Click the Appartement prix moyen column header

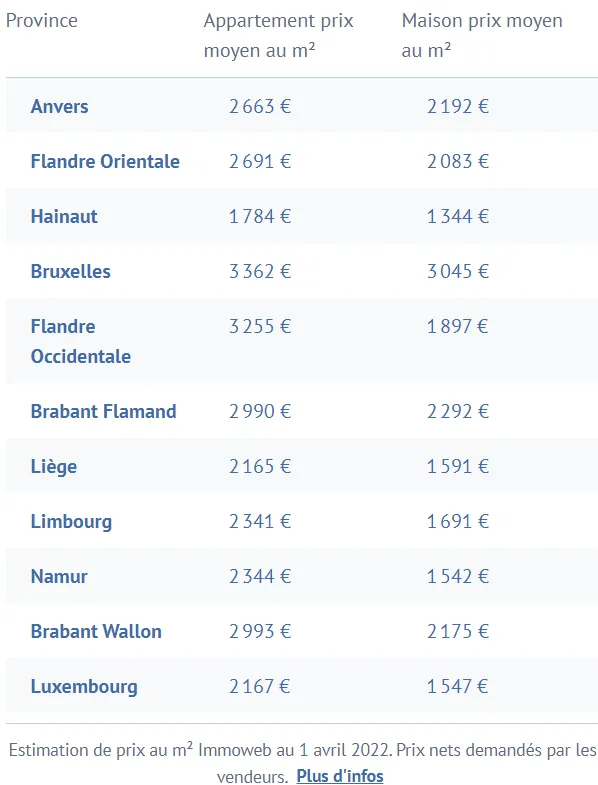pos(278,35)
